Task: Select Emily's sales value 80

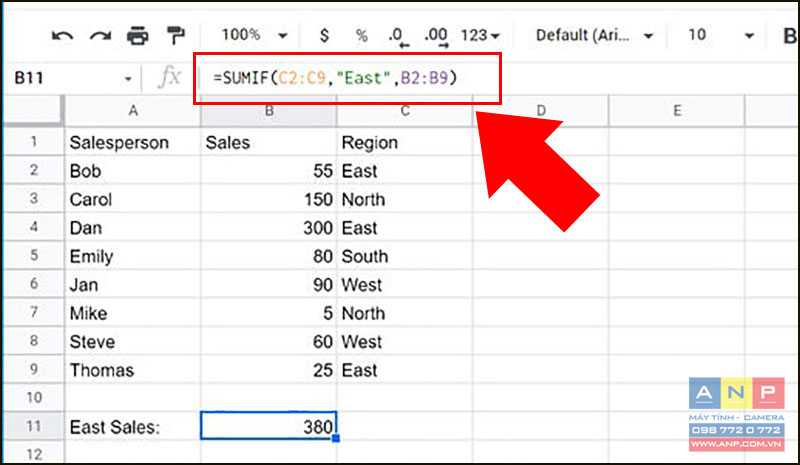Action: 268,256
